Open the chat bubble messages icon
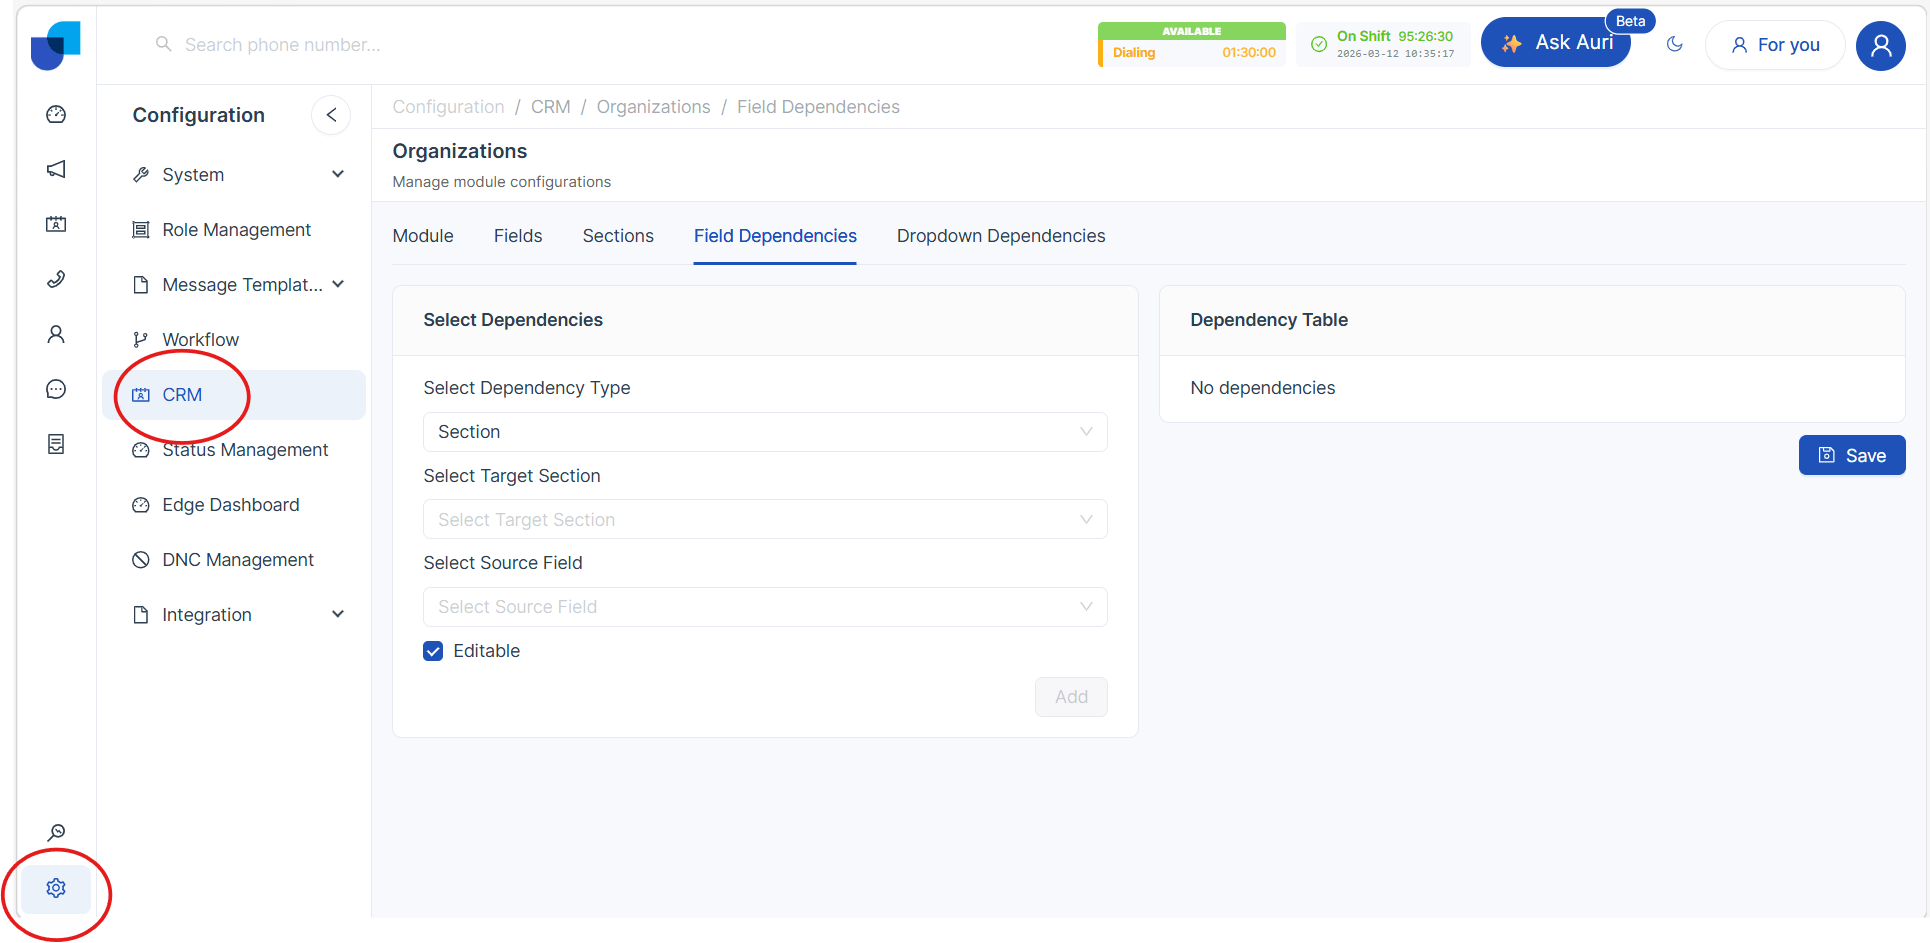The width and height of the screenshot is (1930, 943). tap(56, 389)
